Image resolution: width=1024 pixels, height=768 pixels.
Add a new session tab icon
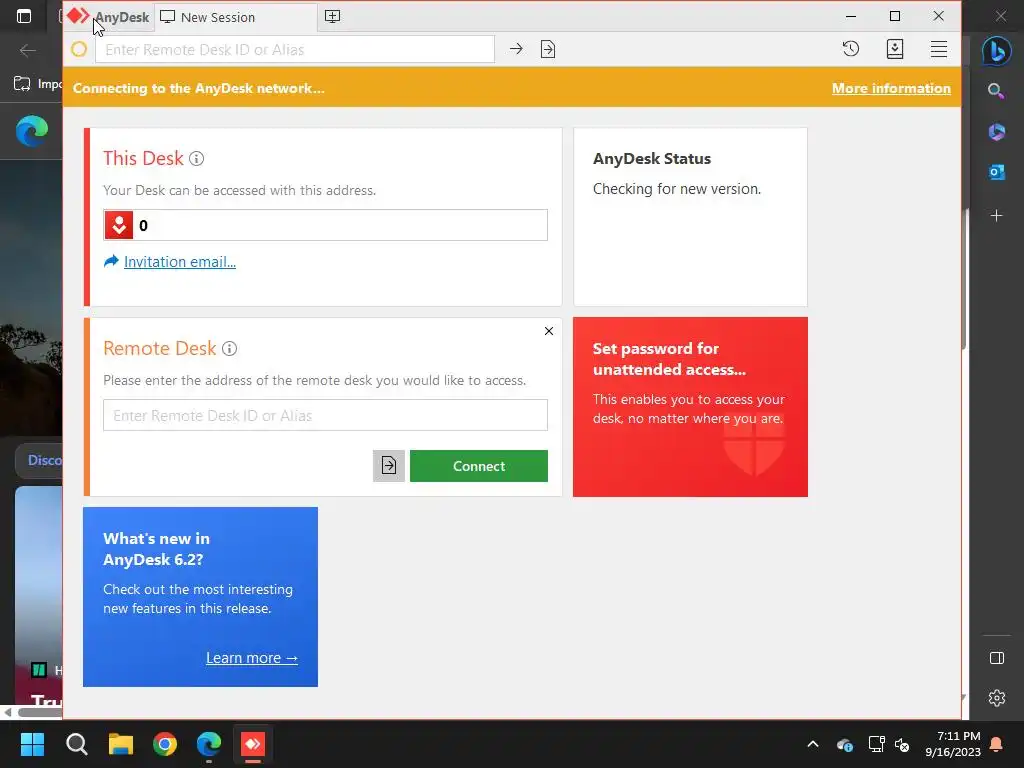[332, 16]
